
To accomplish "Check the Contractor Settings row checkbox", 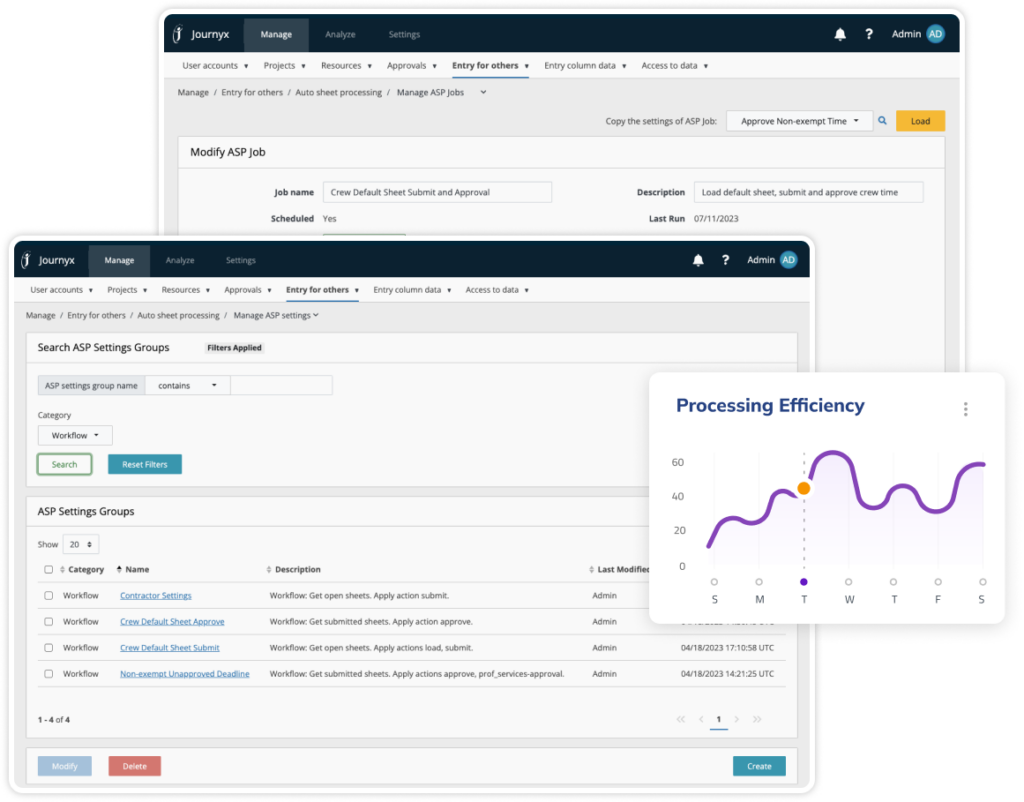I will pos(48,595).
